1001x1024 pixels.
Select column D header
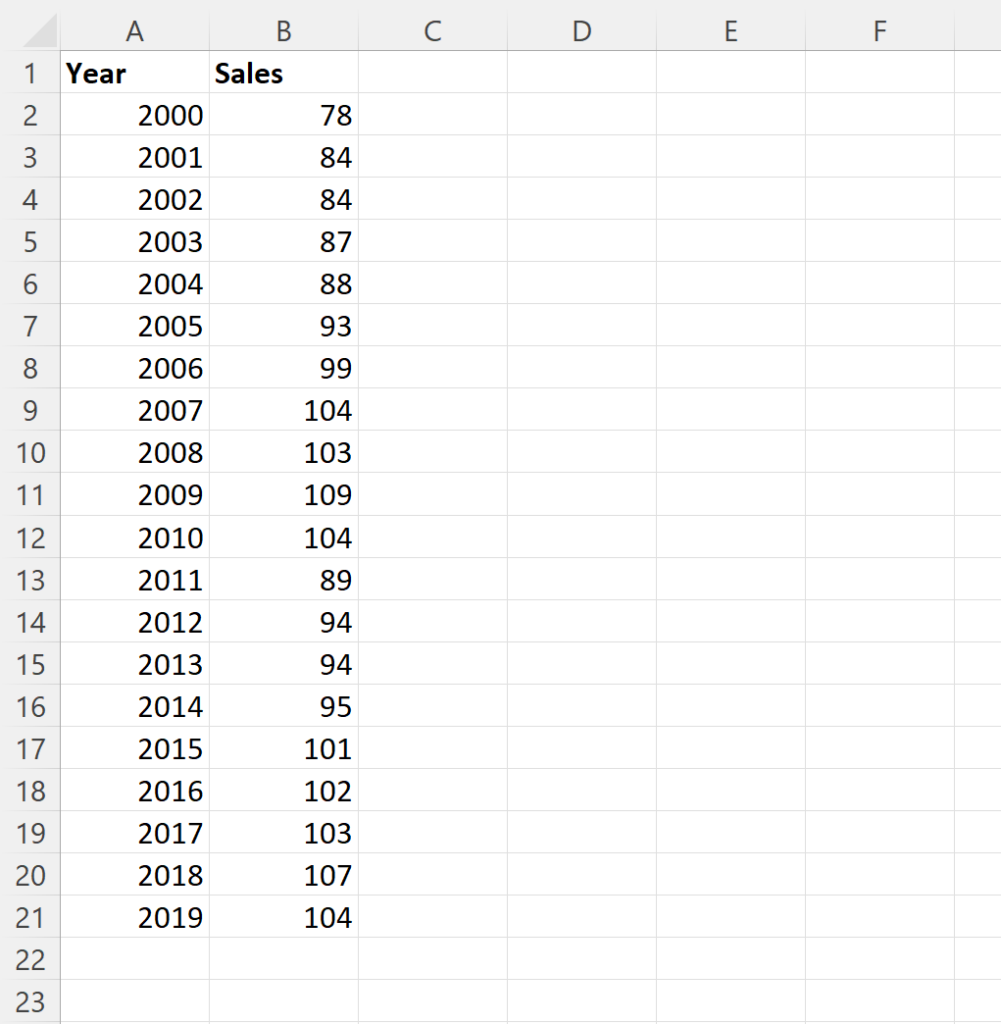click(x=581, y=31)
